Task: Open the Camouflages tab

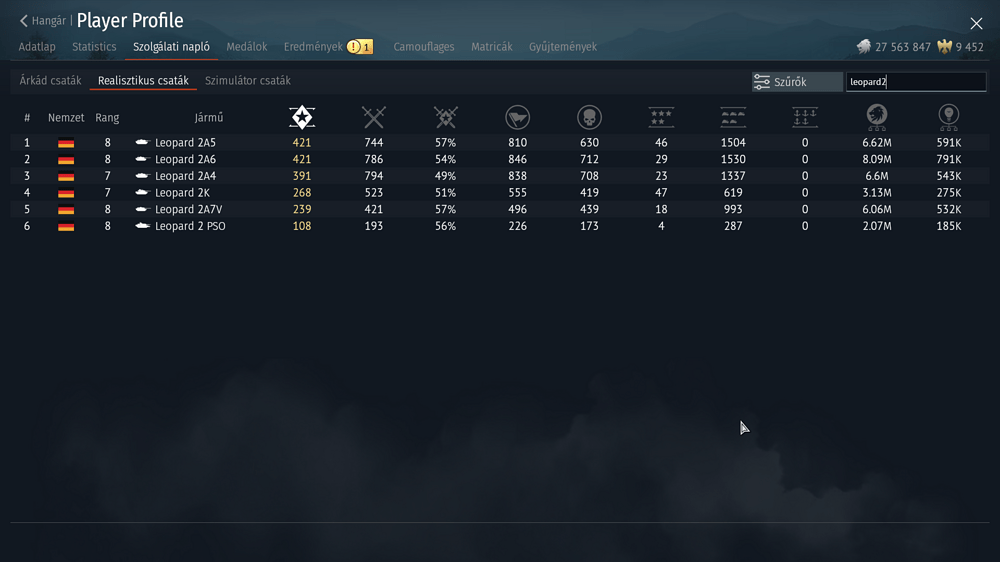Action: tap(423, 47)
